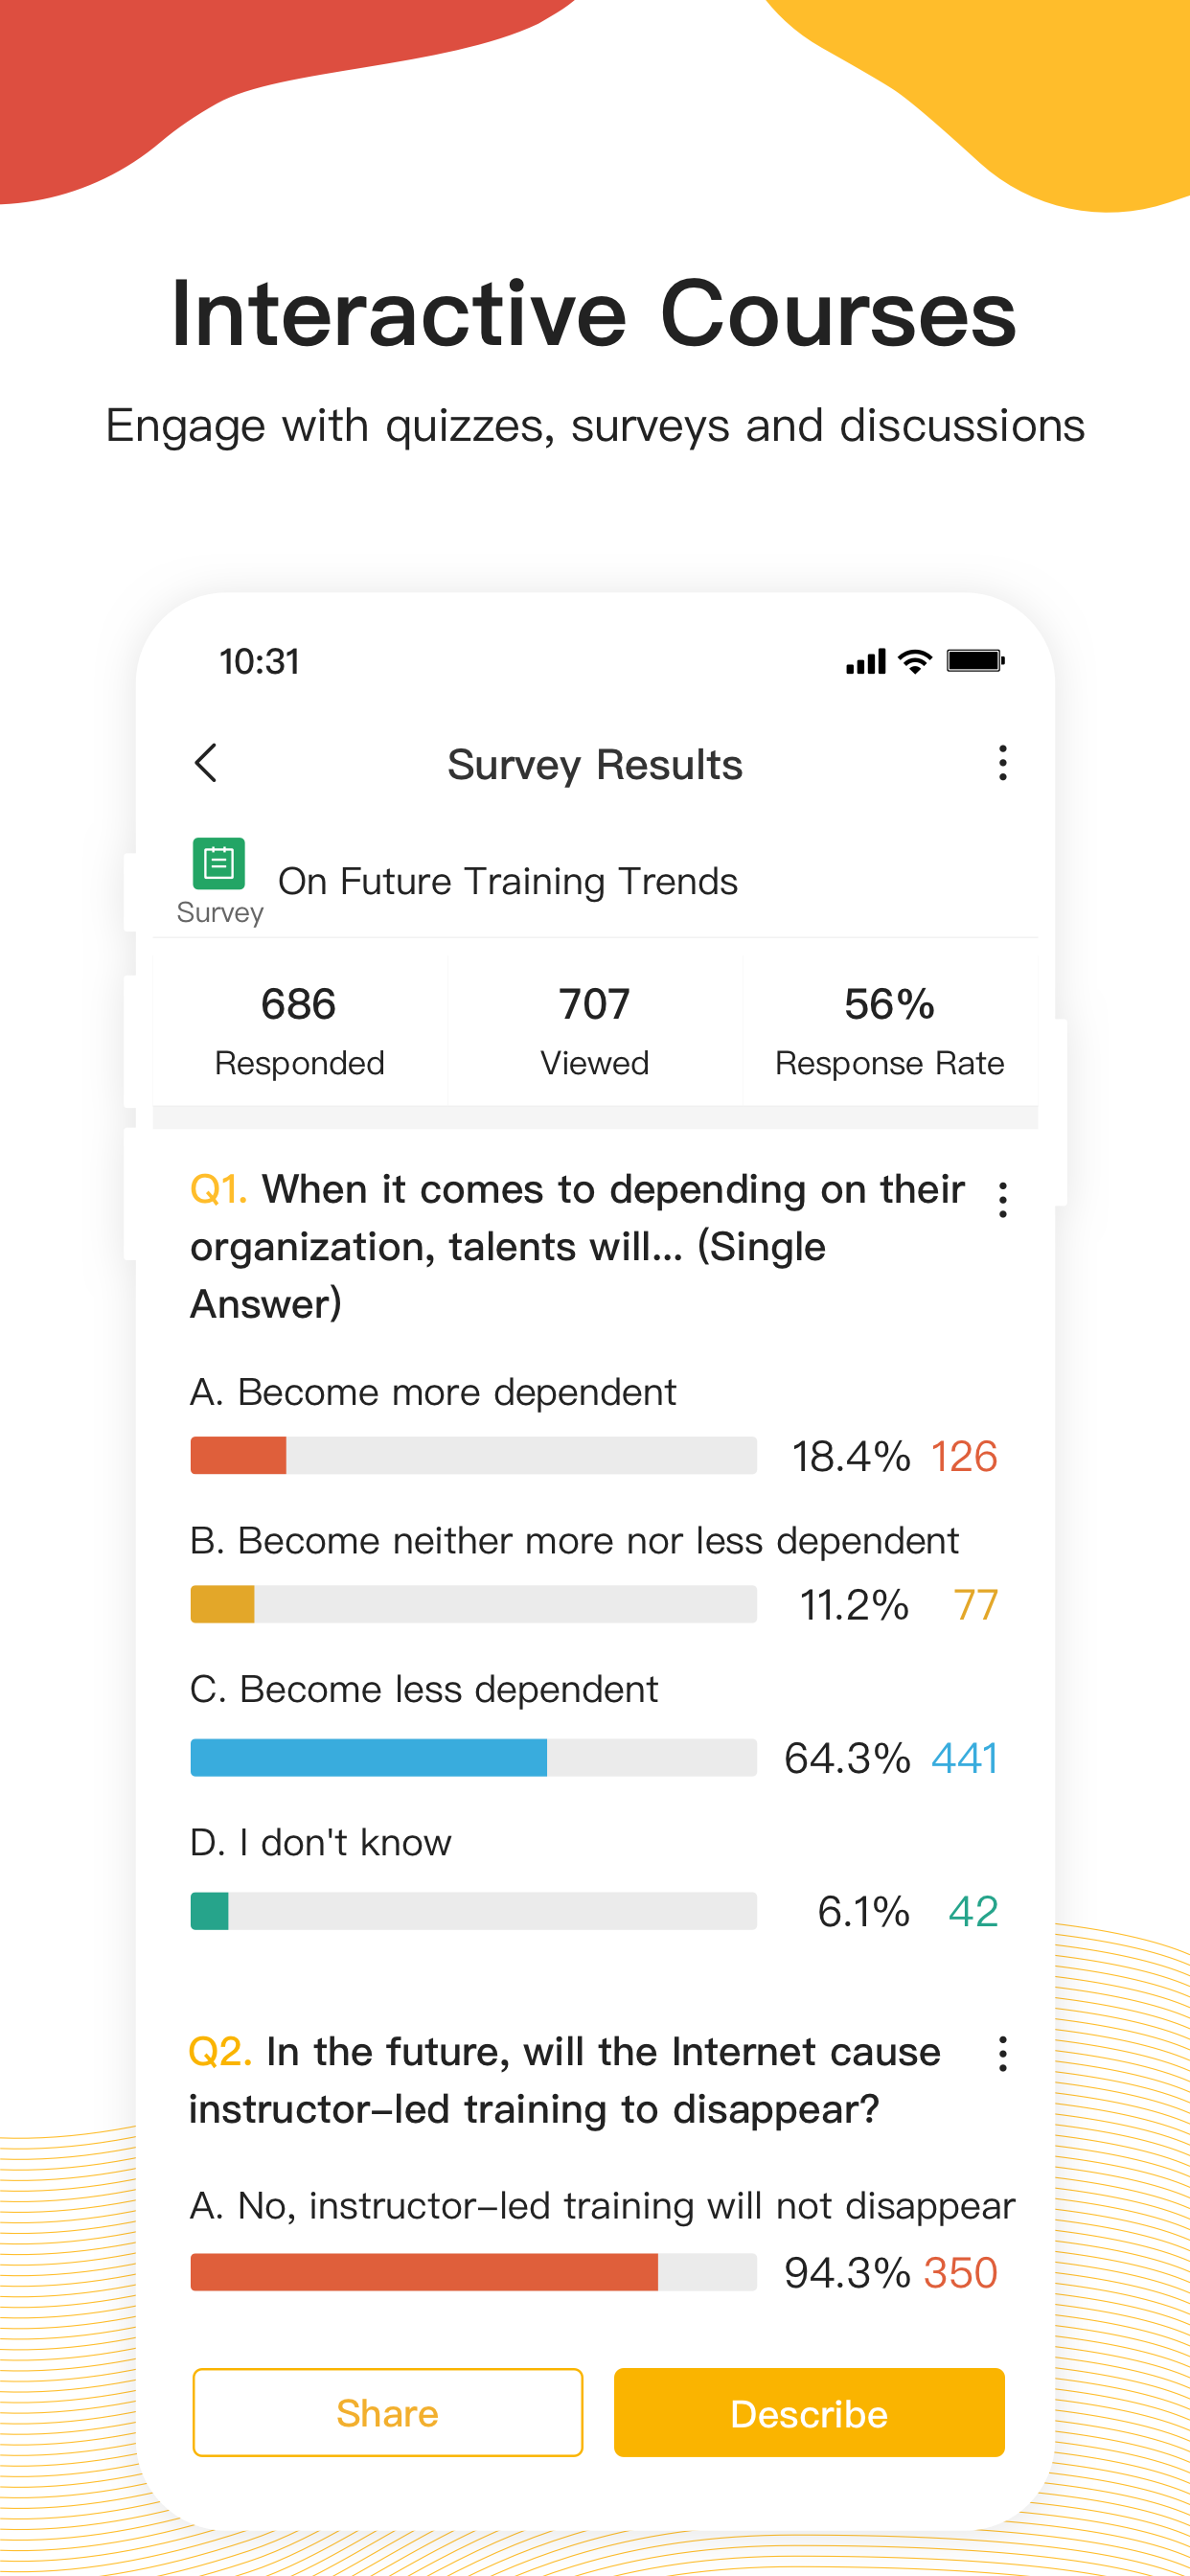Click the Describe button
The width and height of the screenshot is (1190, 2576).
tap(809, 2413)
